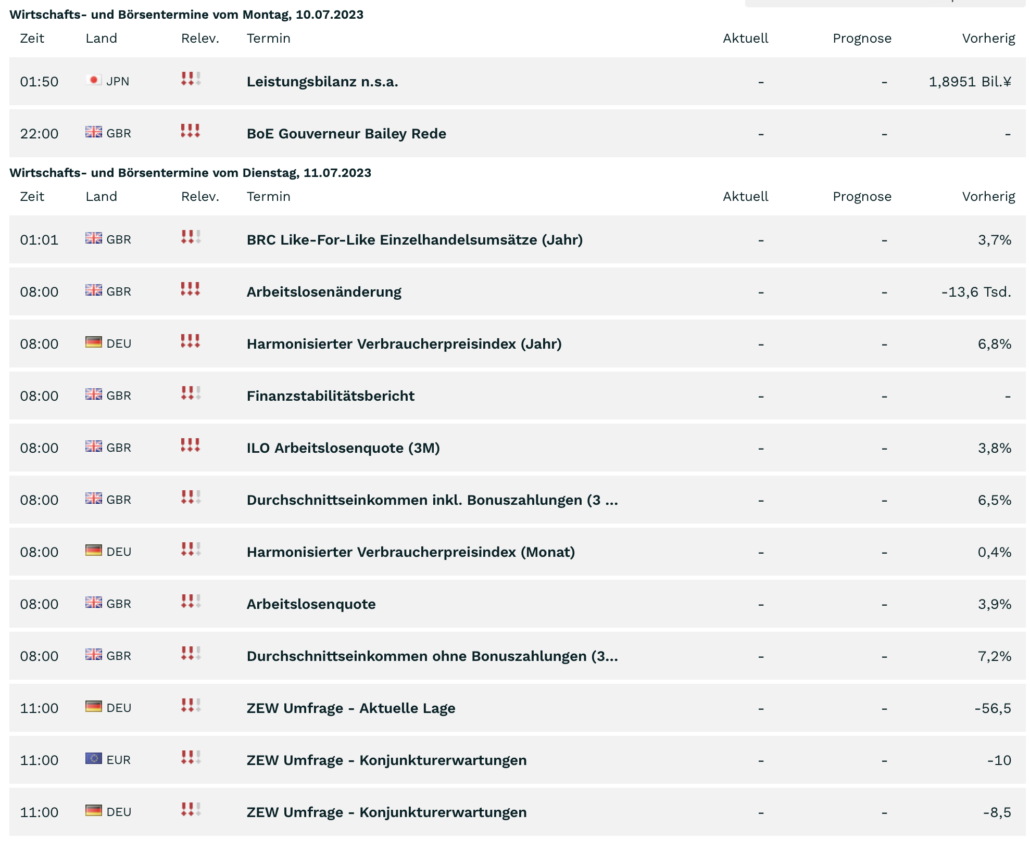Click Aktuell column header in the Tuesday table

click(x=745, y=196)
